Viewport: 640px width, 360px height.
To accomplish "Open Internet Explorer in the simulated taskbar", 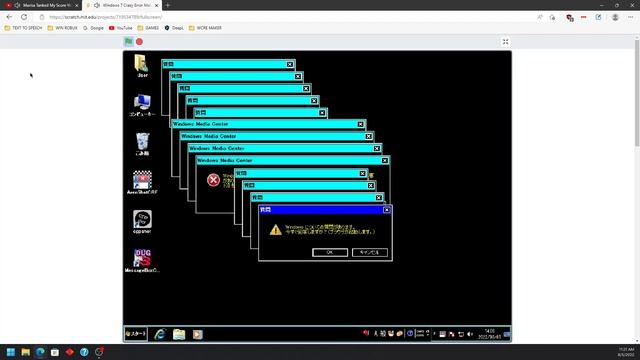I will tap(160, 334).
